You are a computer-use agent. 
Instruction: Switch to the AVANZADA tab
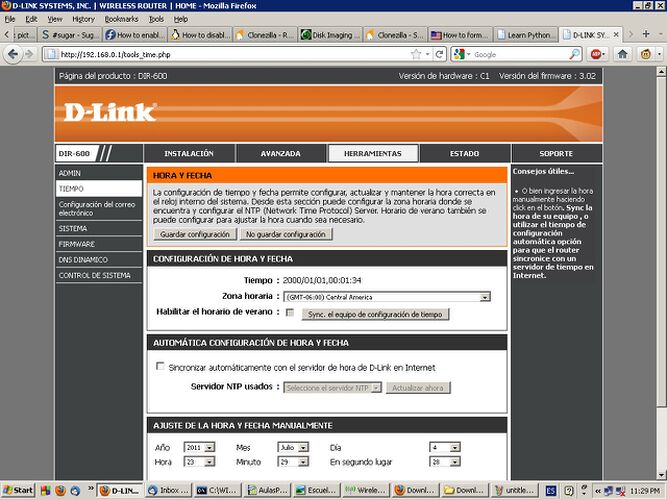coord(280,154)
